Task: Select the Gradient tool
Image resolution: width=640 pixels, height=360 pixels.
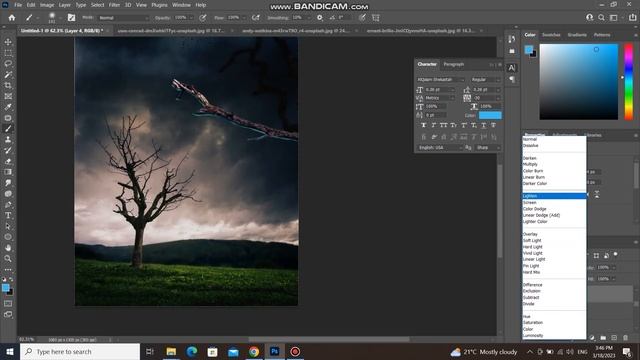Action: coord(8,172)
